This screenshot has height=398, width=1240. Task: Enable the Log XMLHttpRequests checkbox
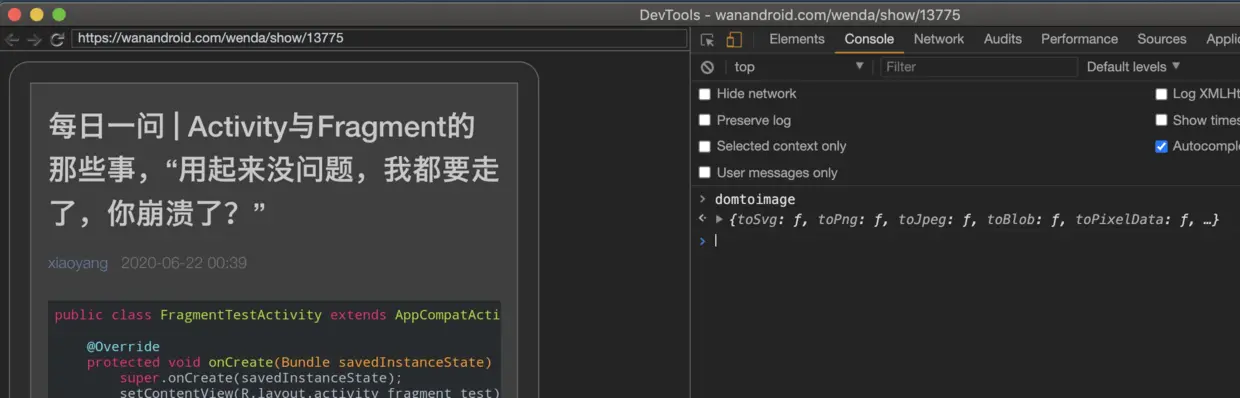tap(1161, 94)
